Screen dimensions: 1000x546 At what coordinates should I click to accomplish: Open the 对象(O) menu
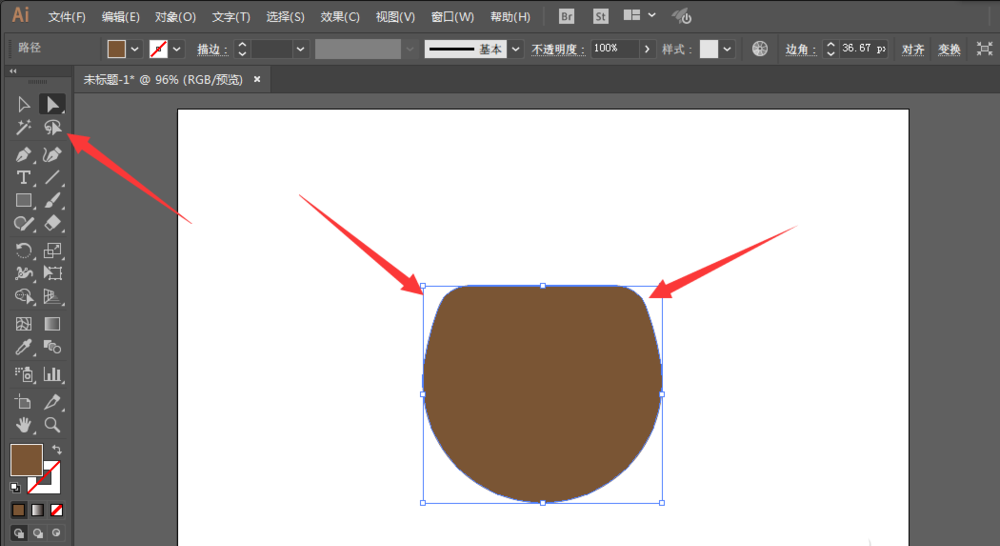pyautogui.click(x=175, y=17)
